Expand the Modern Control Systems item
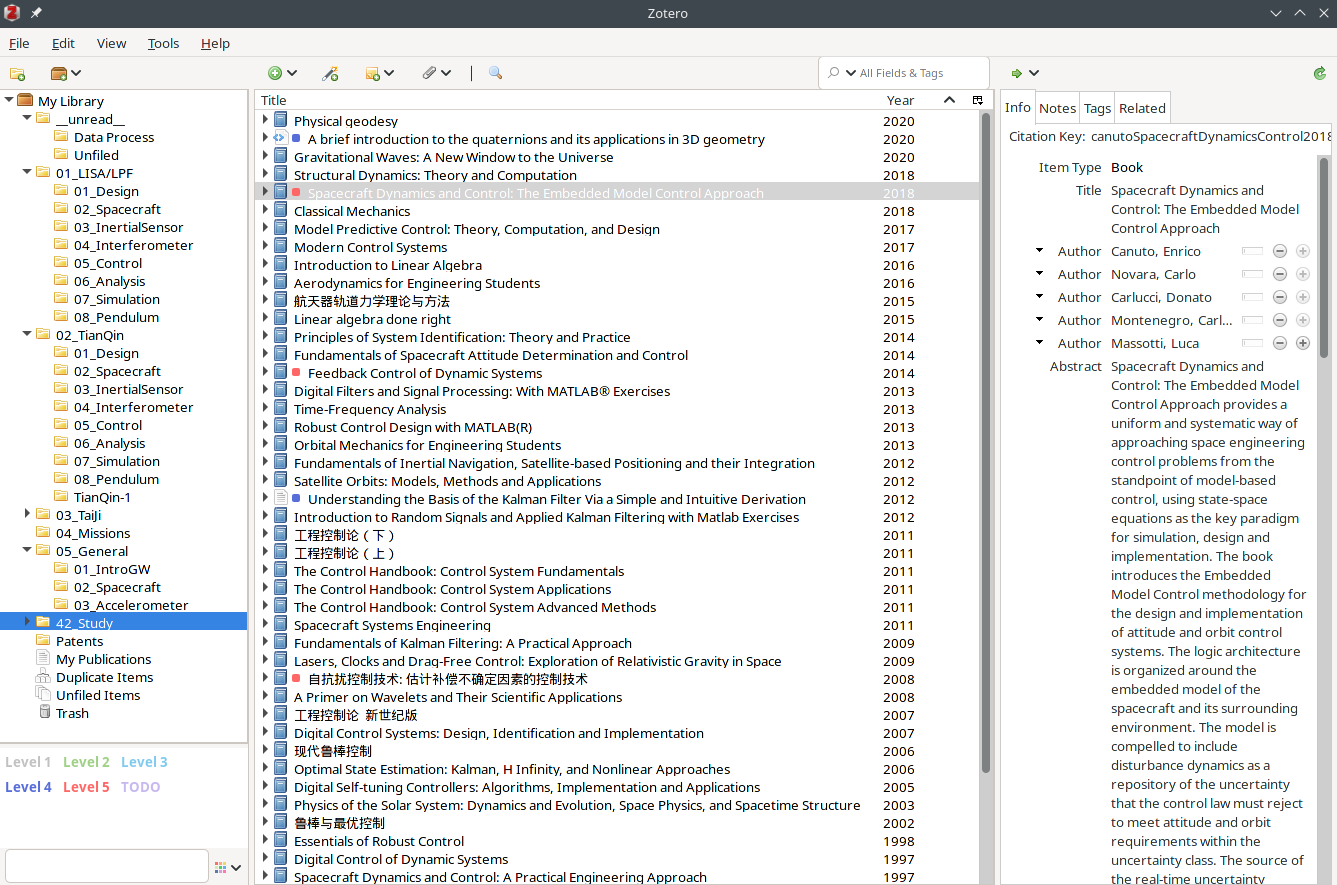 (265, 247)
